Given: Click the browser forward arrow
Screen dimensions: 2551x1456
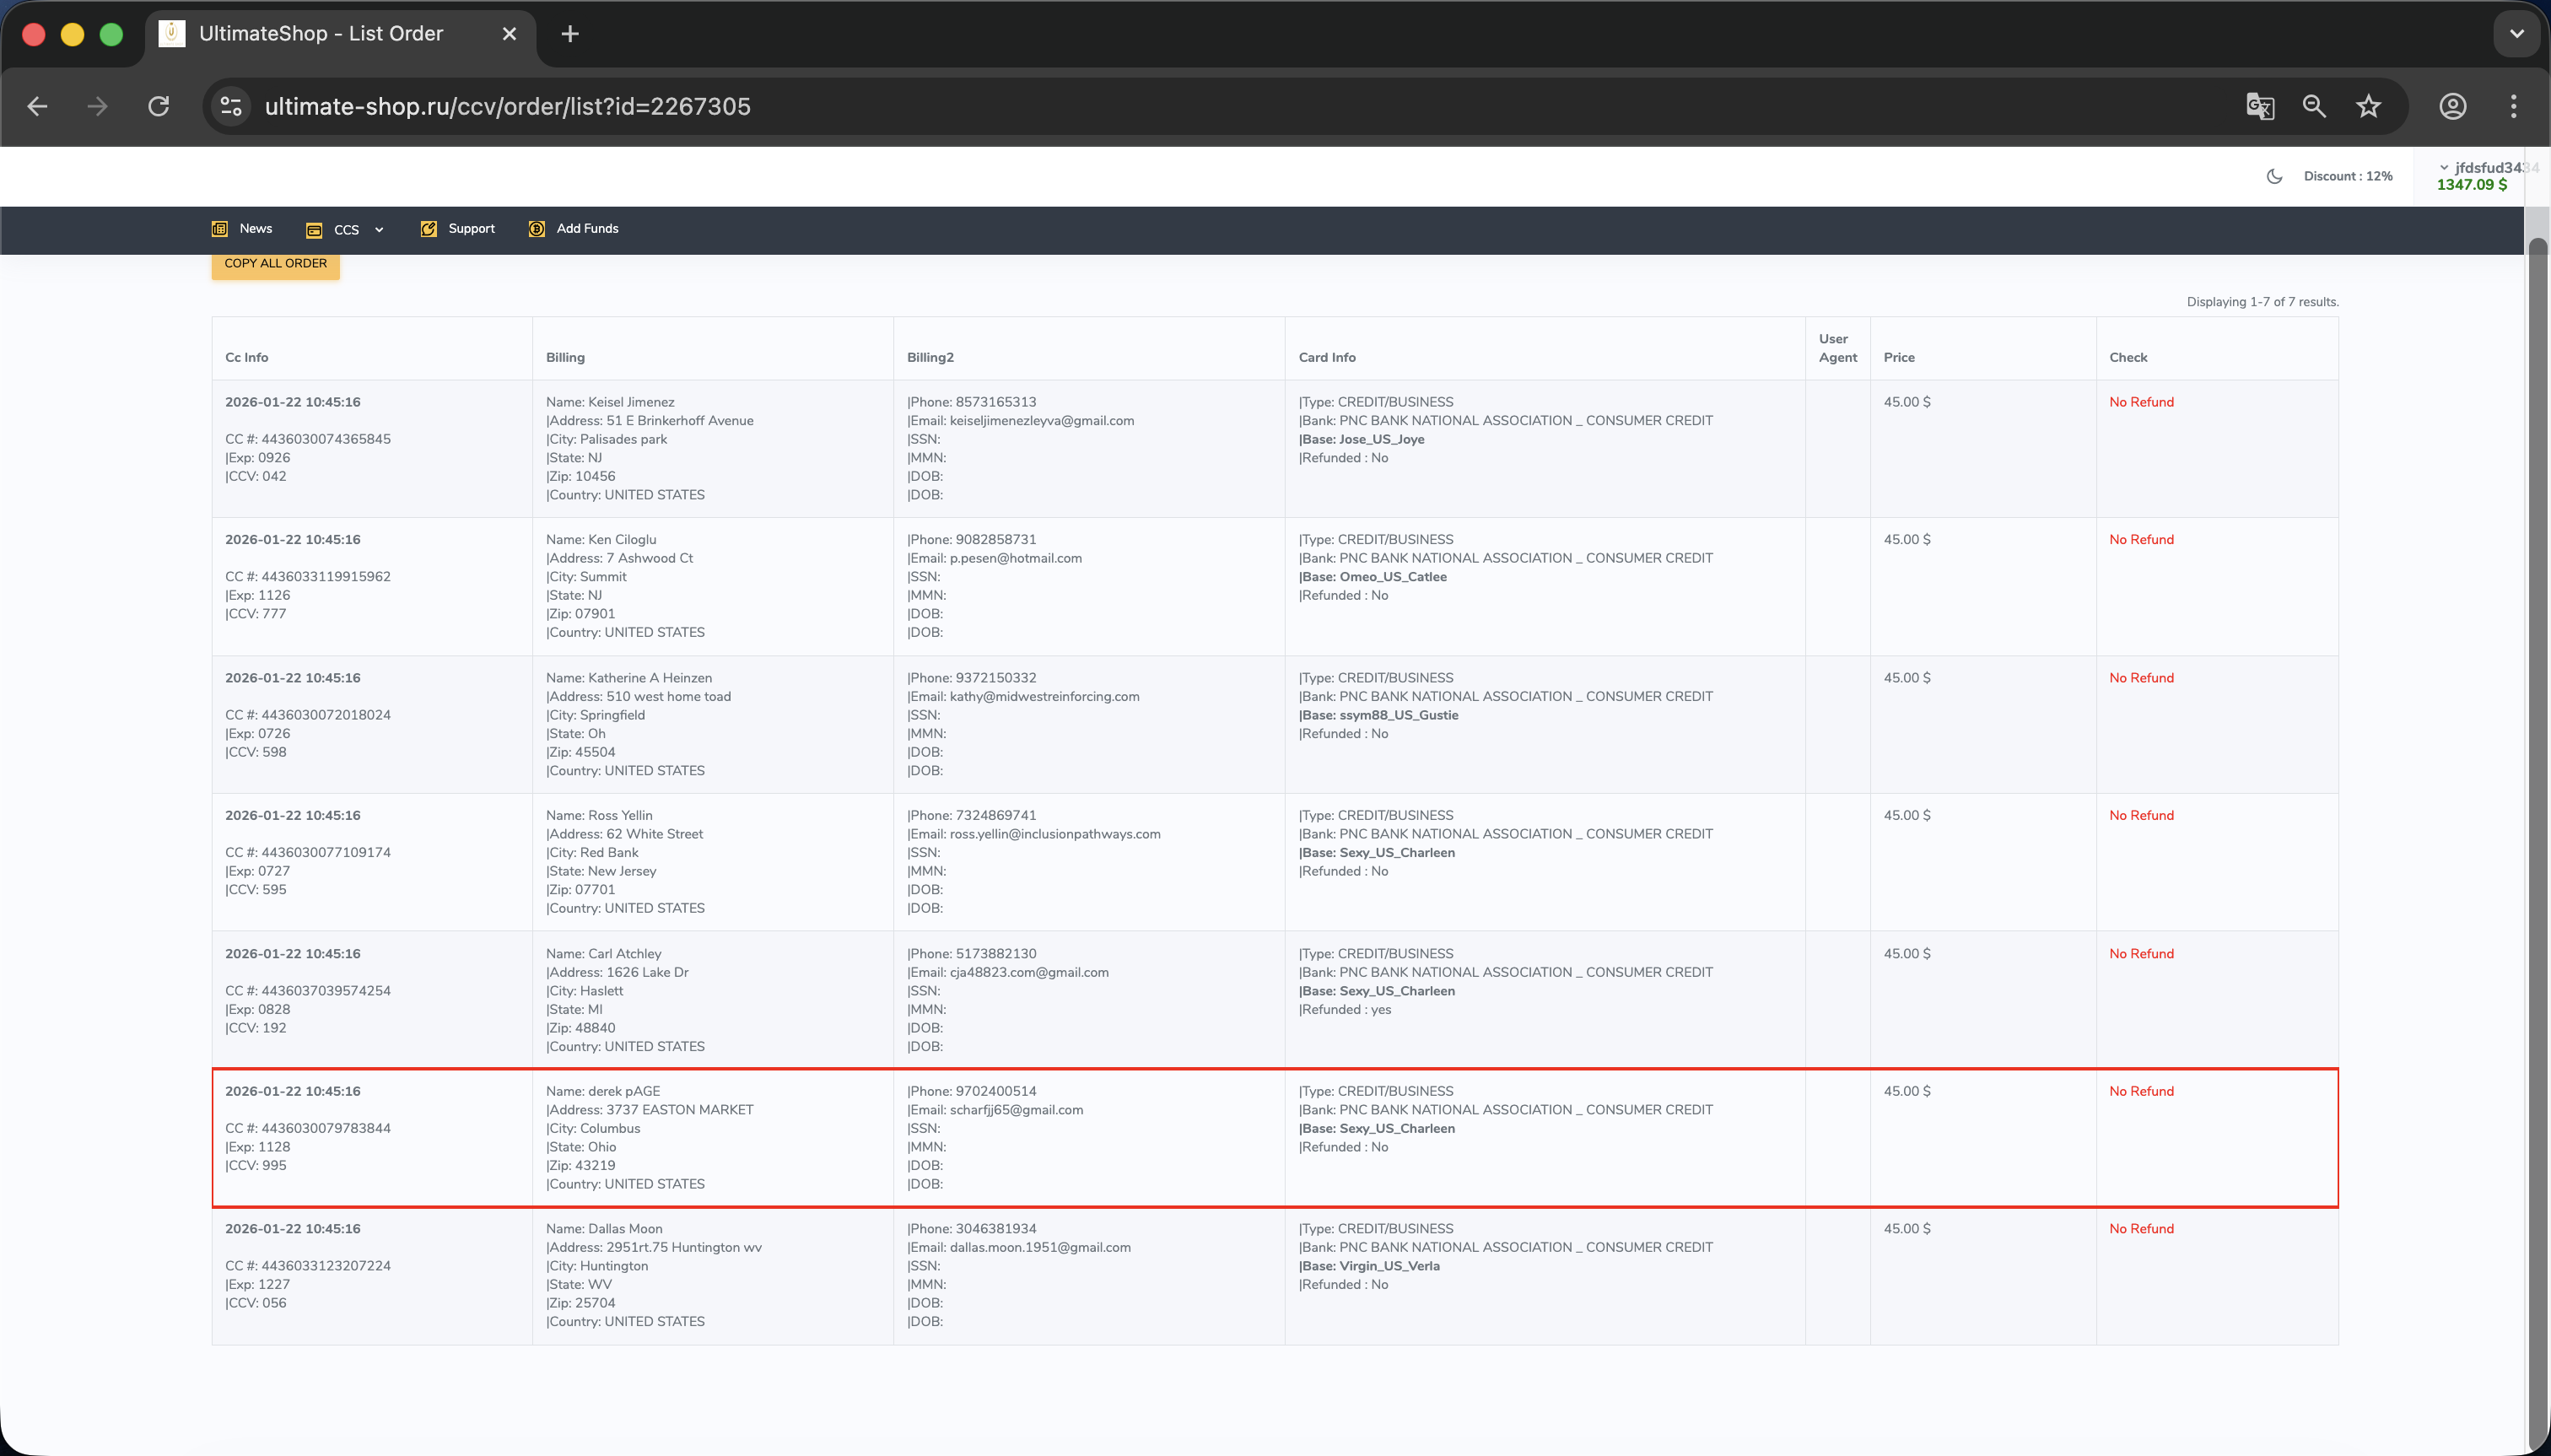Looking at the screenshot, I should (x=97, y=106).
